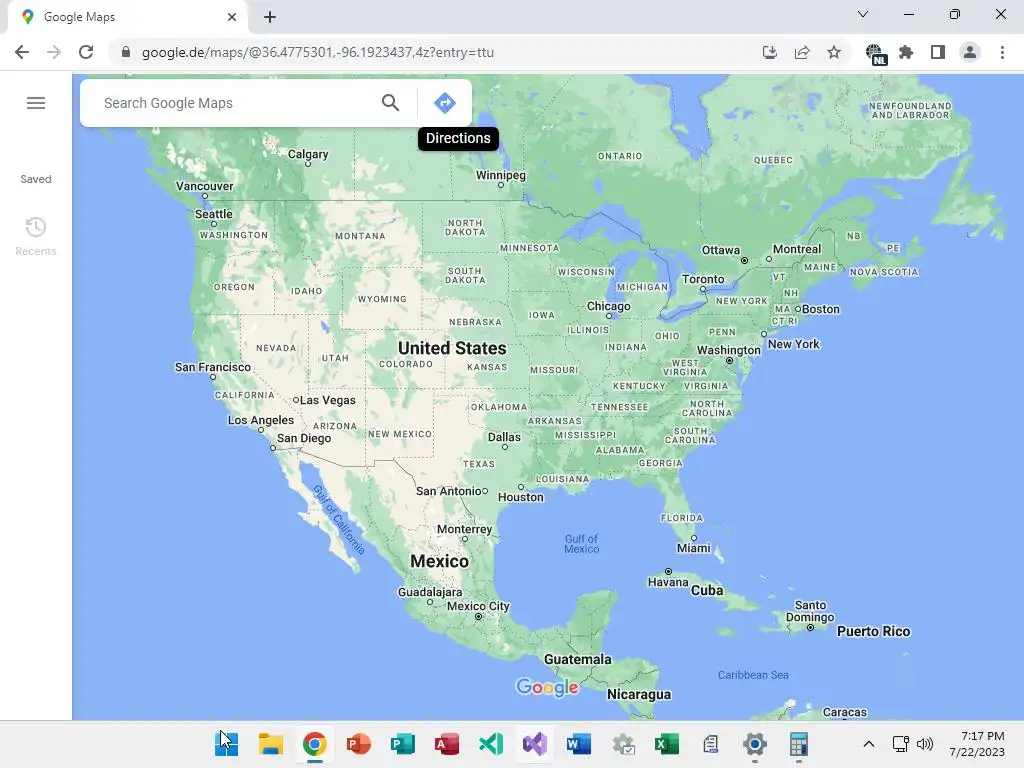
Task: Open Chrome three-dot menu
Action: (1002, 52)
